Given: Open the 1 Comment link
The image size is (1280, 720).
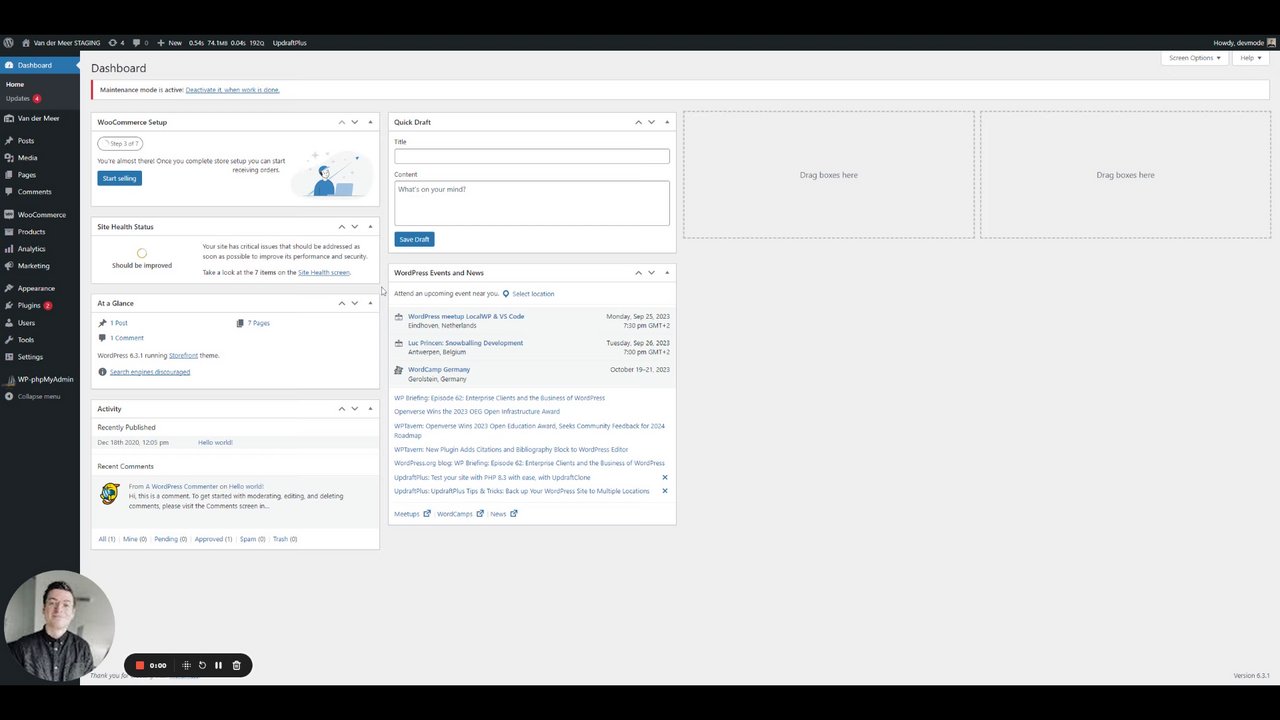Looking at the screenshot, I should (x=127, y=338).
